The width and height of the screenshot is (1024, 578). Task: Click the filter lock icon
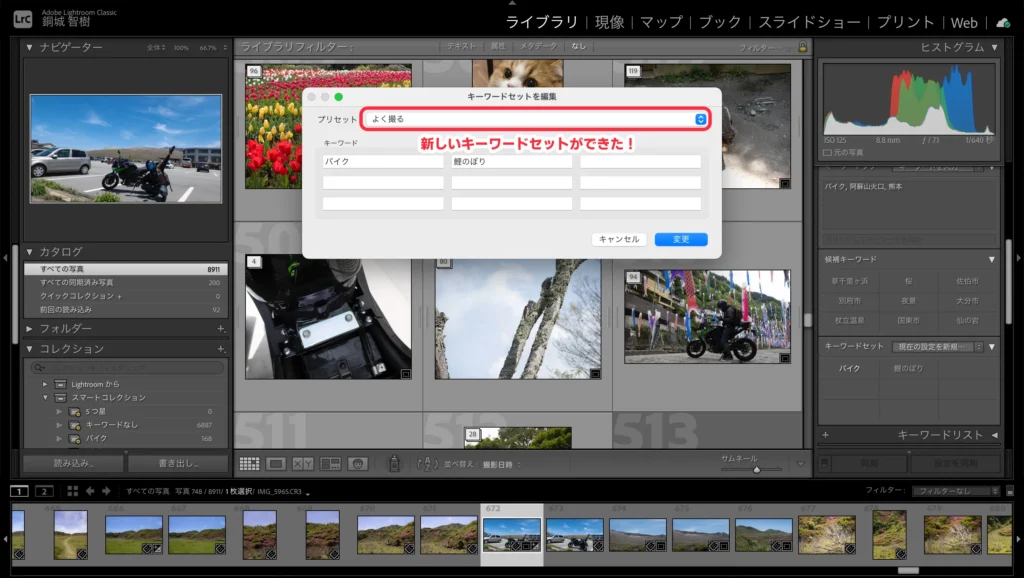point(802,47)
